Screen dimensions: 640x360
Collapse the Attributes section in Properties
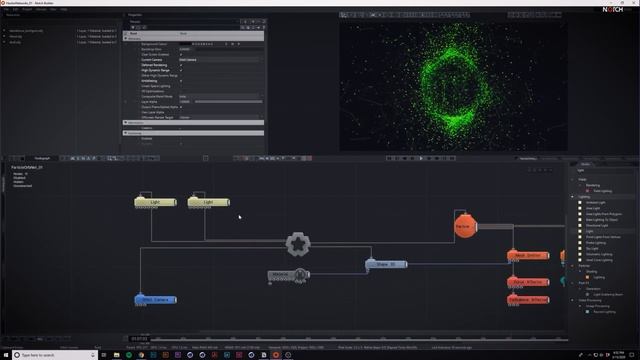coord(126,38)
